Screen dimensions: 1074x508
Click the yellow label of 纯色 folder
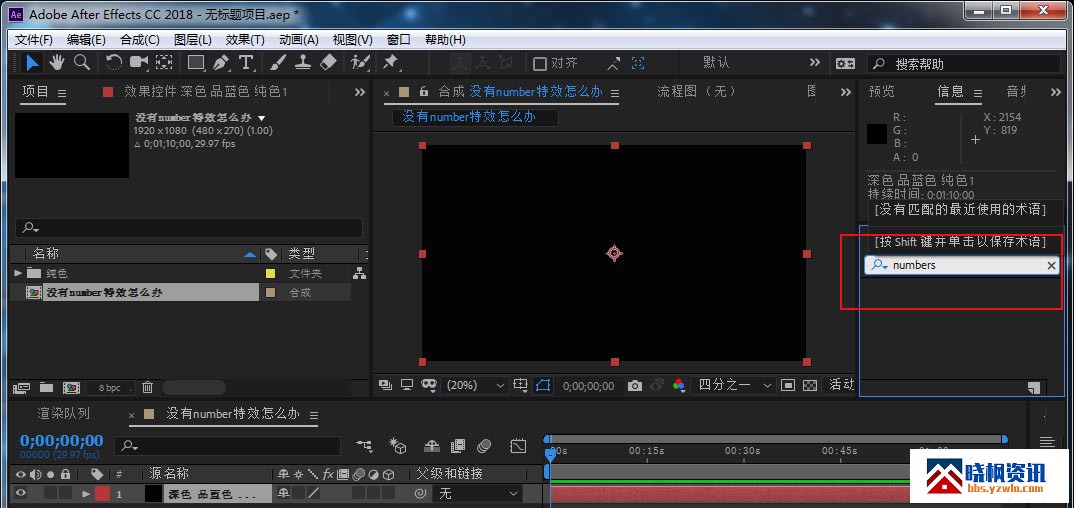[x=271, y=273]
